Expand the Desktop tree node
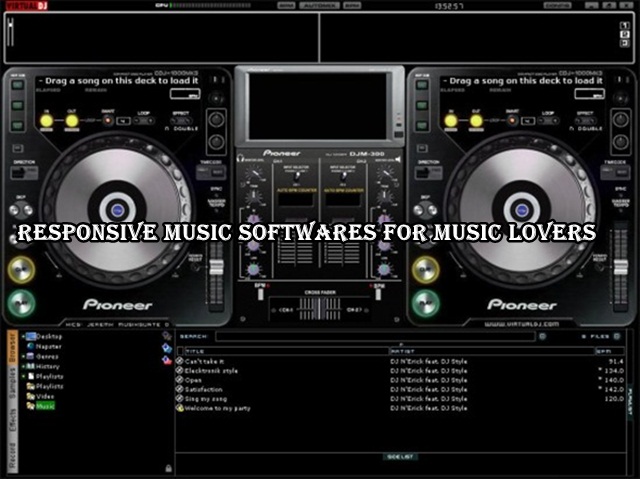Image resolution: width=640 pixels, height=479 pixels. tap(23, 337)
